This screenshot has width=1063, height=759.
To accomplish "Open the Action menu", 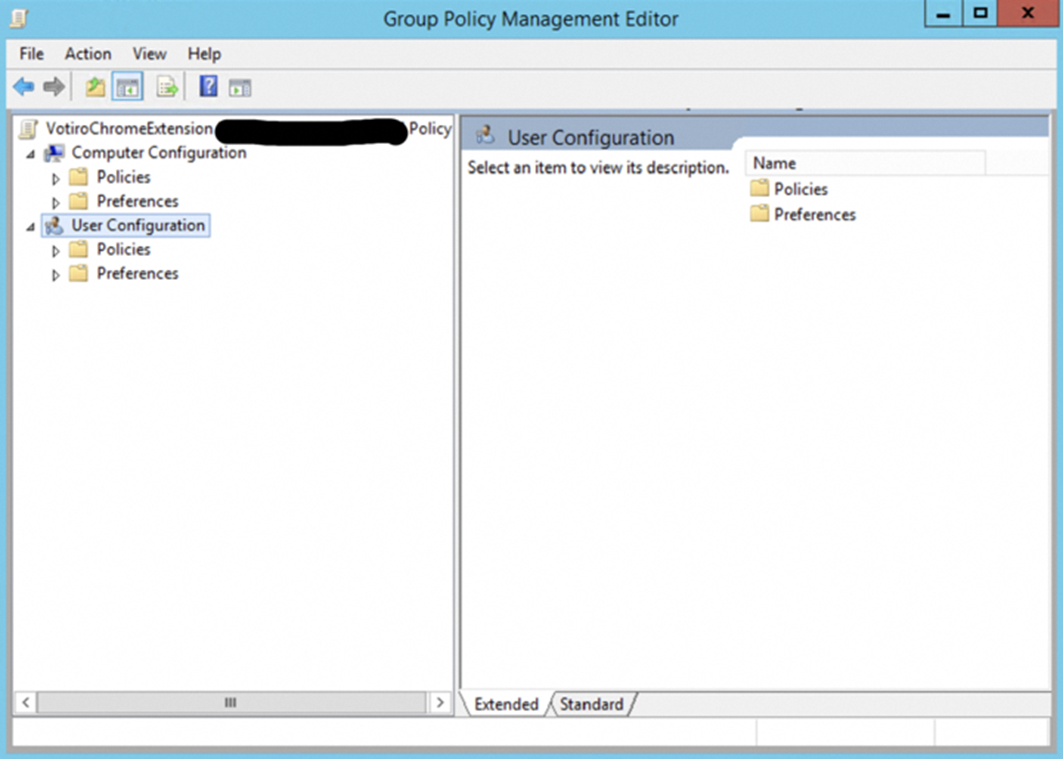I will (88, 54).
